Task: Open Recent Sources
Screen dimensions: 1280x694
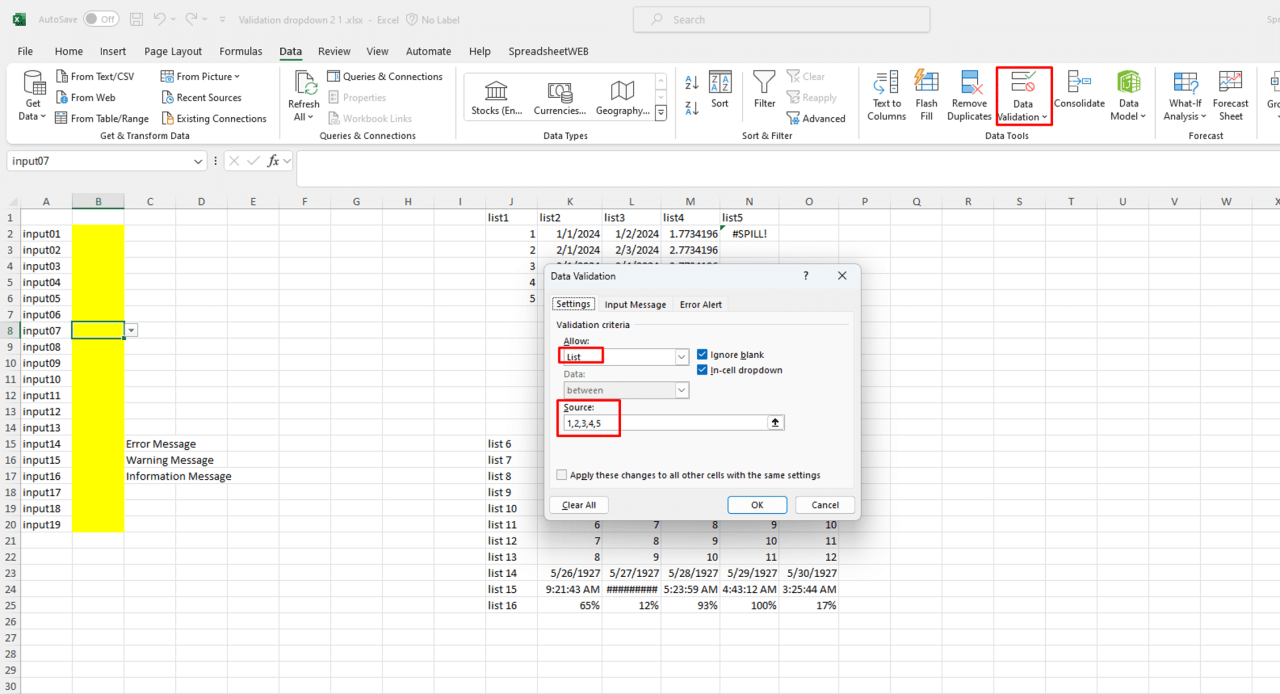Action: click(x=201, y=97)
